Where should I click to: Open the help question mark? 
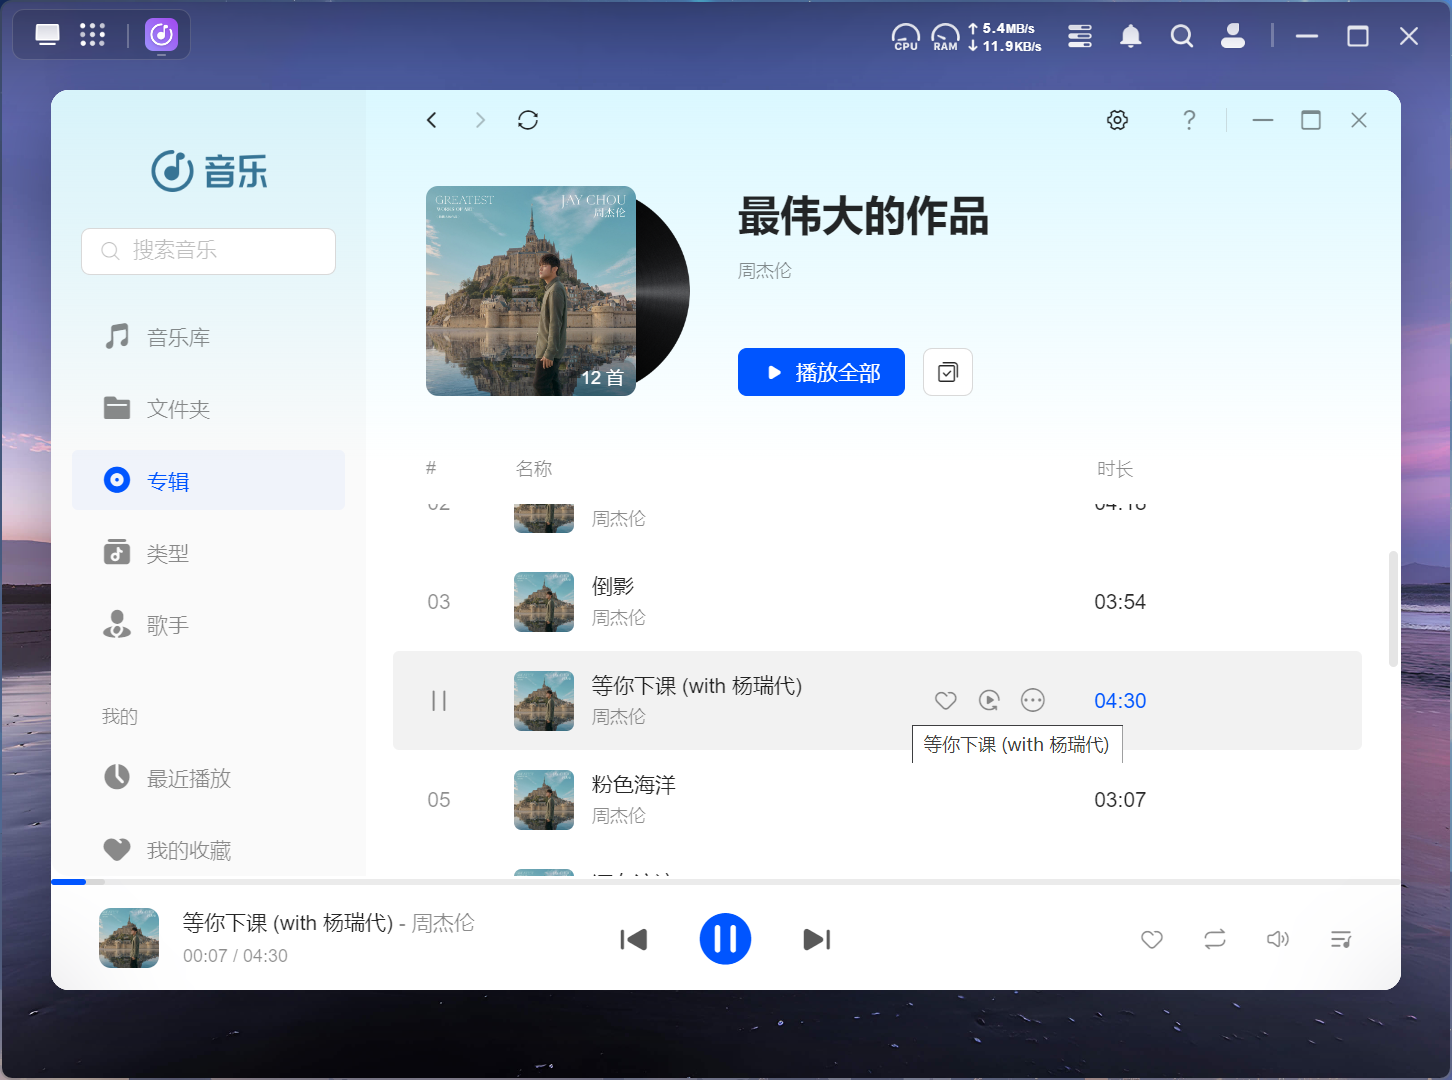tap(1189, 120)
